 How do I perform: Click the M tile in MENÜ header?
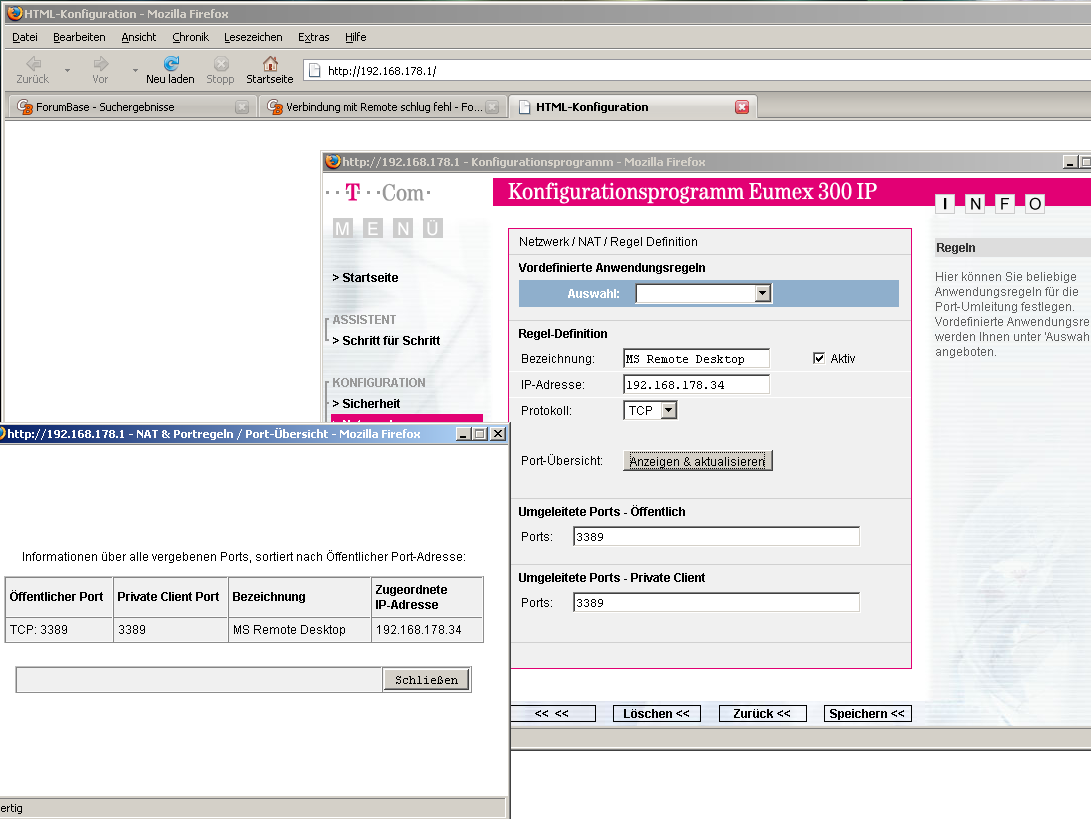click(x=342, y=228)
